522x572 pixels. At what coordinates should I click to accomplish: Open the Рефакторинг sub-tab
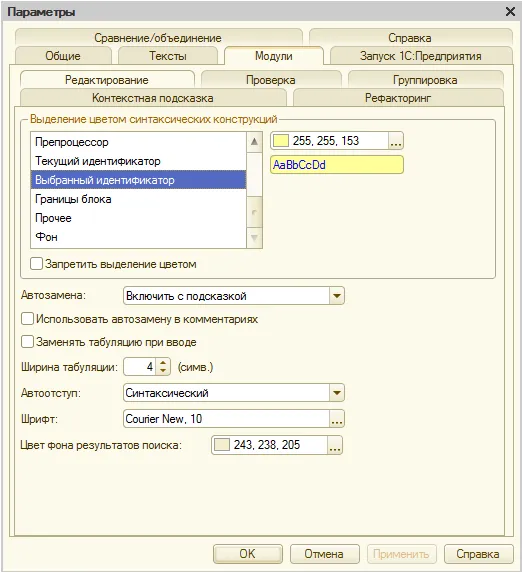[398, 98]
